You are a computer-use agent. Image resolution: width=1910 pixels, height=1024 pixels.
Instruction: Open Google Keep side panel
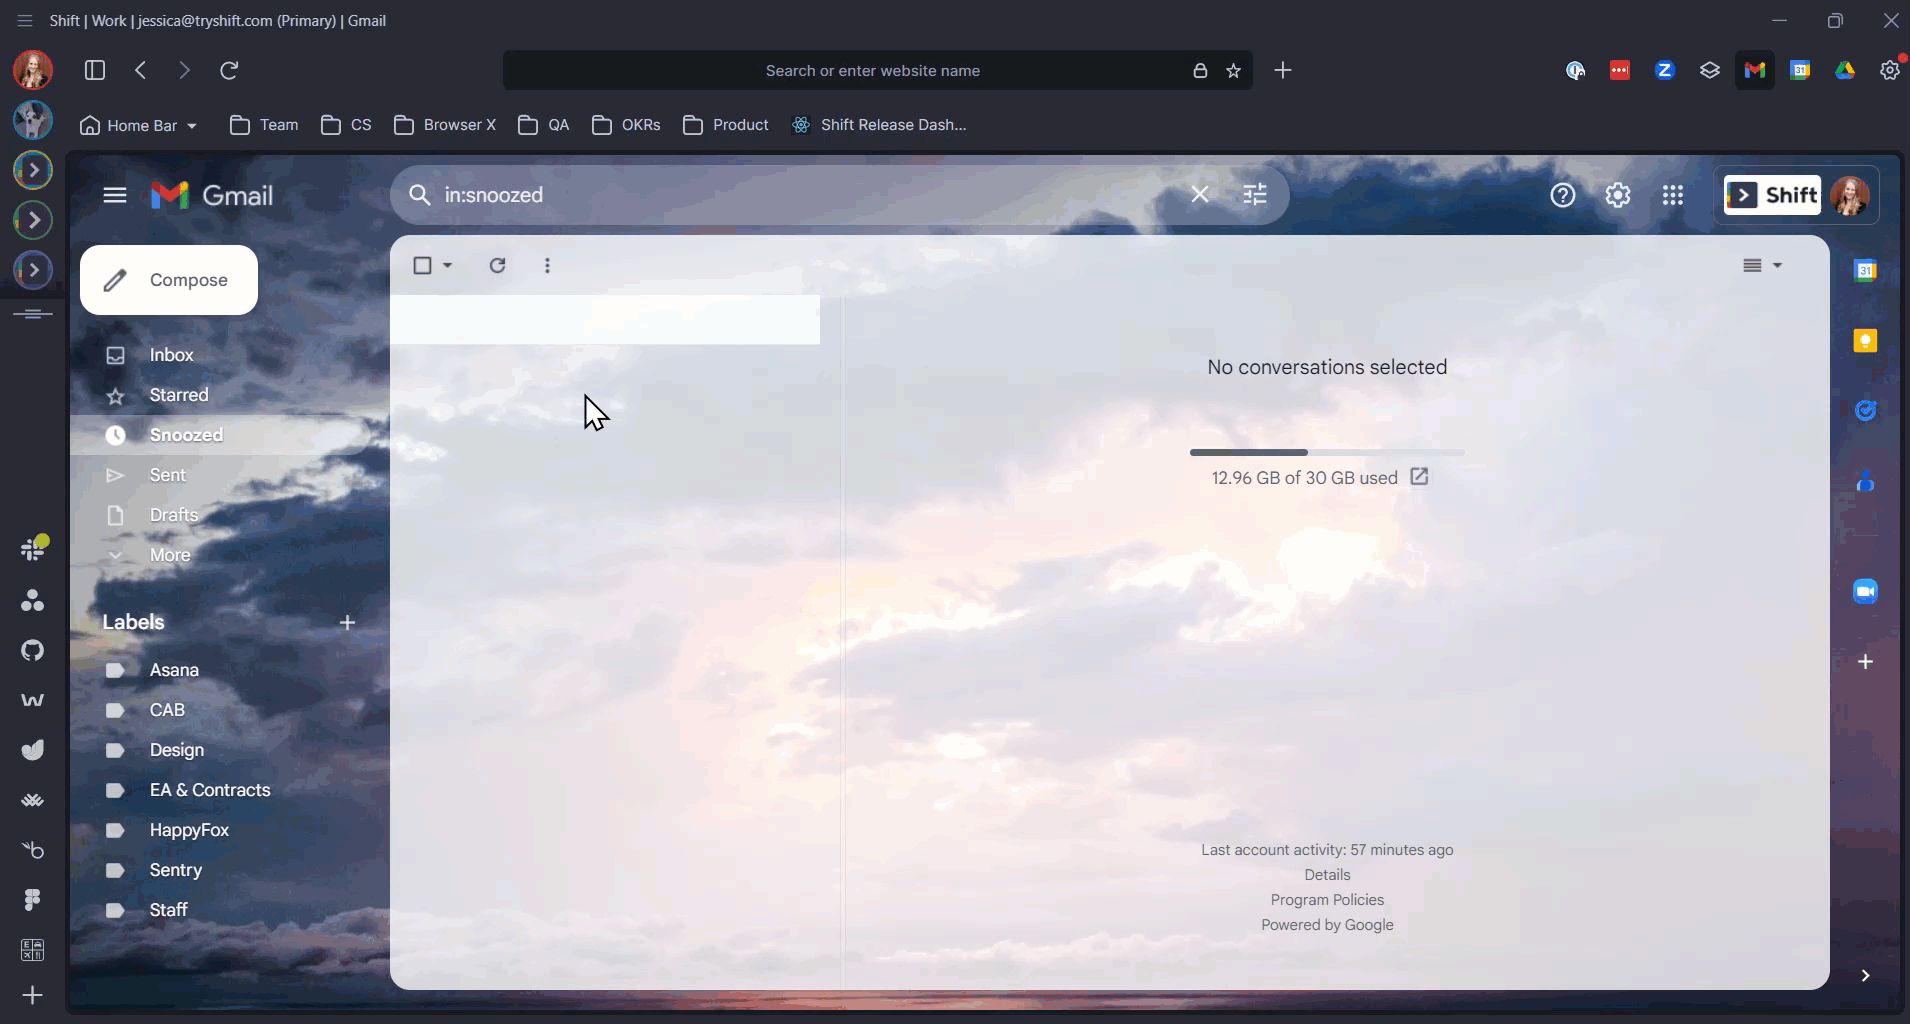1865,341
